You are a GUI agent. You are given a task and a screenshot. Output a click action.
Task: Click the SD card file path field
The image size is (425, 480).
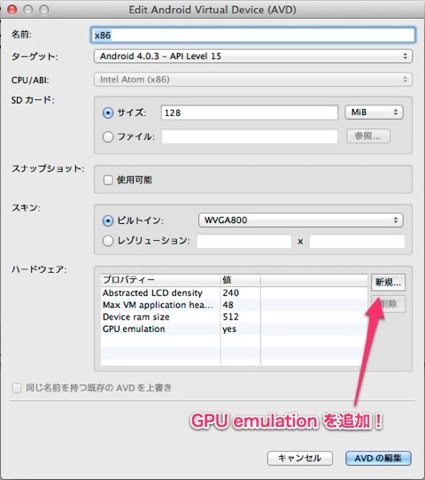click(249, 137)
